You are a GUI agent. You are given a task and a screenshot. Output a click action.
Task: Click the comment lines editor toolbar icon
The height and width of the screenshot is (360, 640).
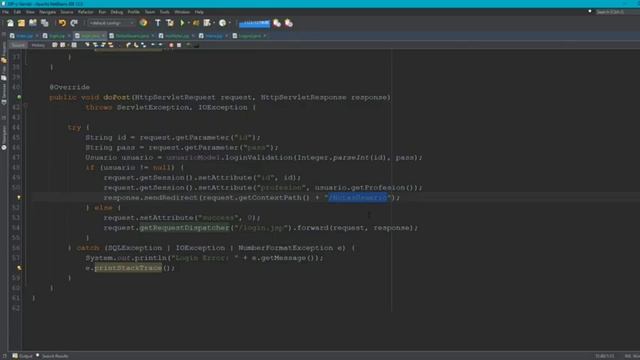click(x=188, y=45)
